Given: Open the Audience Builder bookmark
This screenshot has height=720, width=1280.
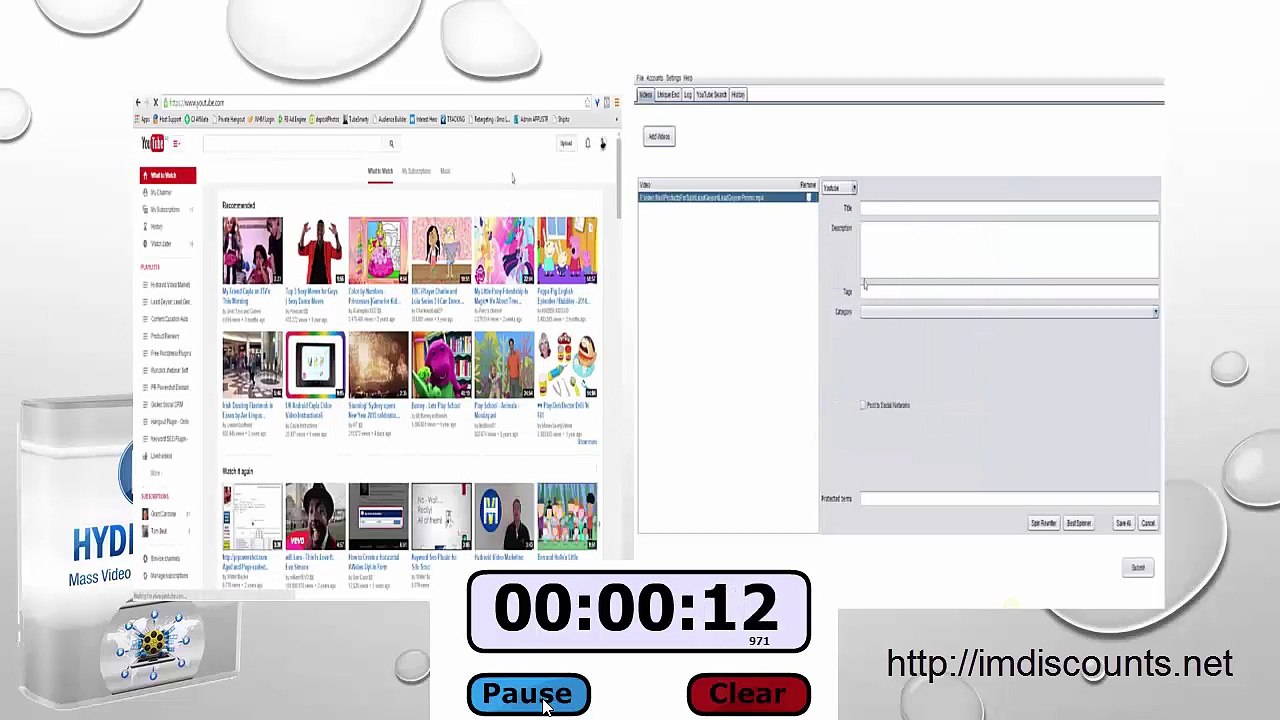Looking at the screenshot, I should click(390, 120).
